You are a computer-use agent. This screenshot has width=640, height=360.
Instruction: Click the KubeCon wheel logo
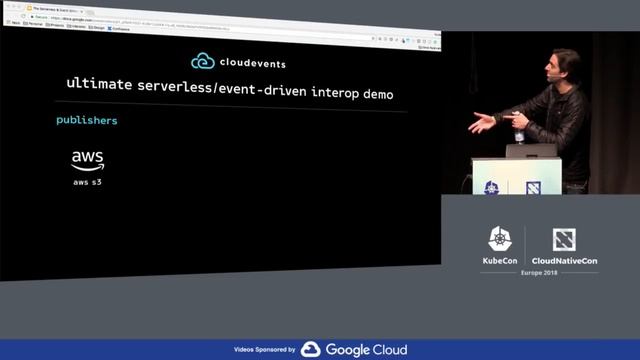point(500,239)
